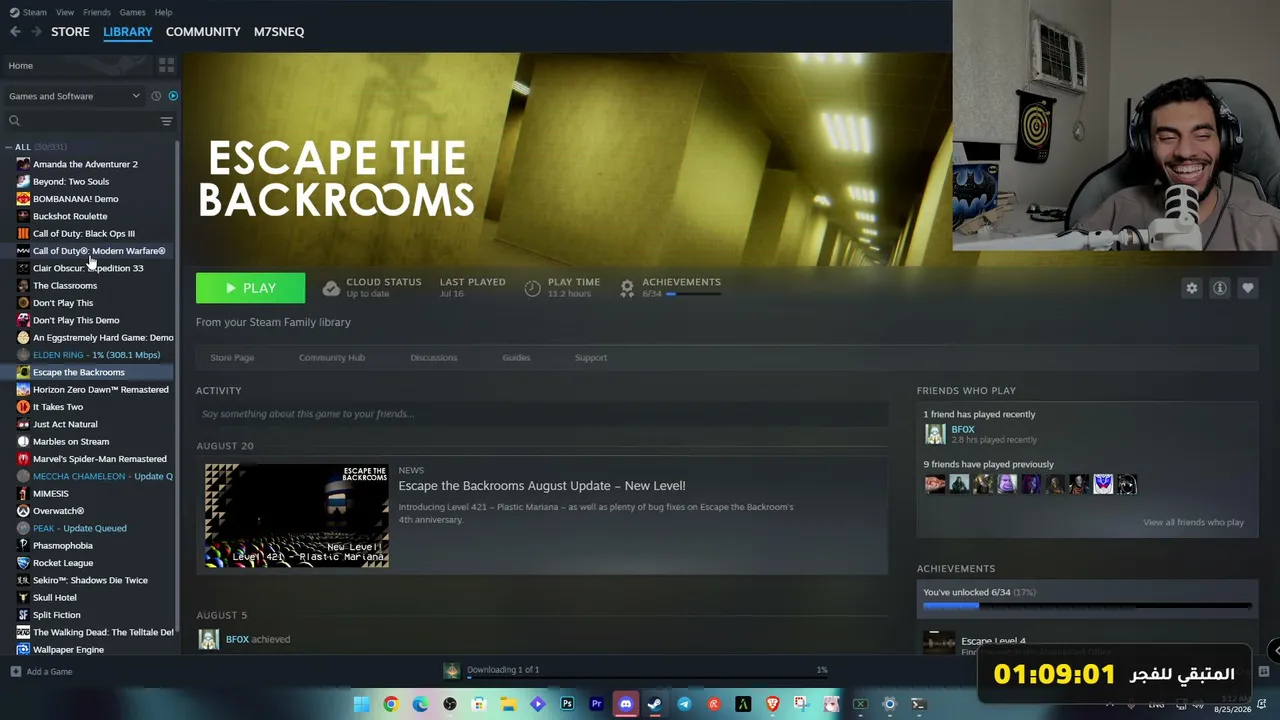Screen dimensions: 1280x720
Task: Click the Steam icon in the taskbar
Action: [655, 704]
